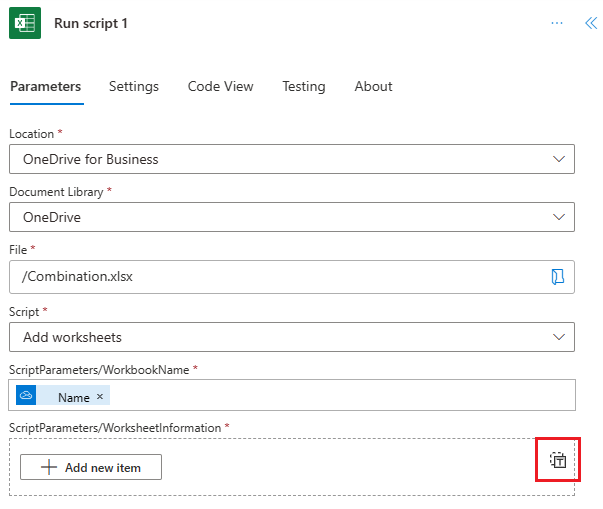This screenshot has height=509, width=603.
Task: Click the ScriptParameters/WorksheetInformation label
Action: click(x=115, y=428)
